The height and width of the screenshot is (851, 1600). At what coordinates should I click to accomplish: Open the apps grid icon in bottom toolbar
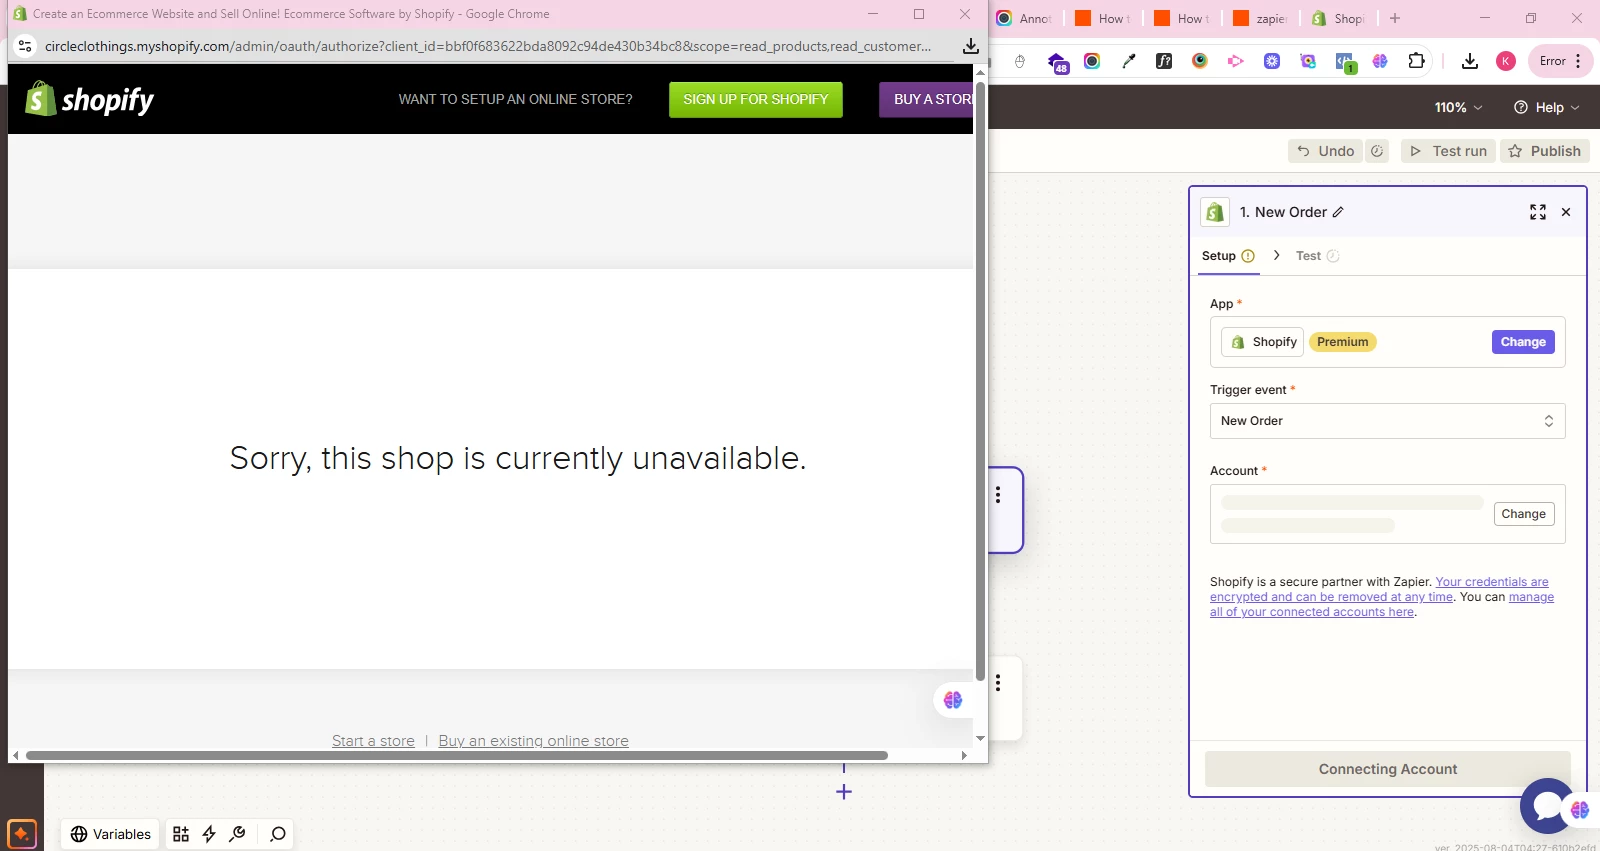tap(181, 834)
